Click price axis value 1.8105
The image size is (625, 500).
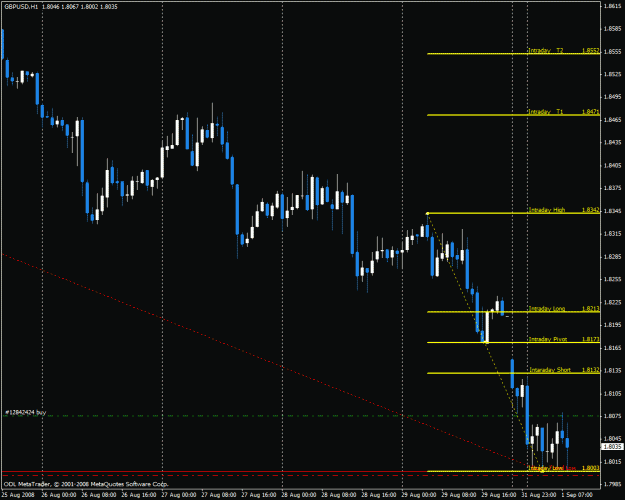click(612, 394)
